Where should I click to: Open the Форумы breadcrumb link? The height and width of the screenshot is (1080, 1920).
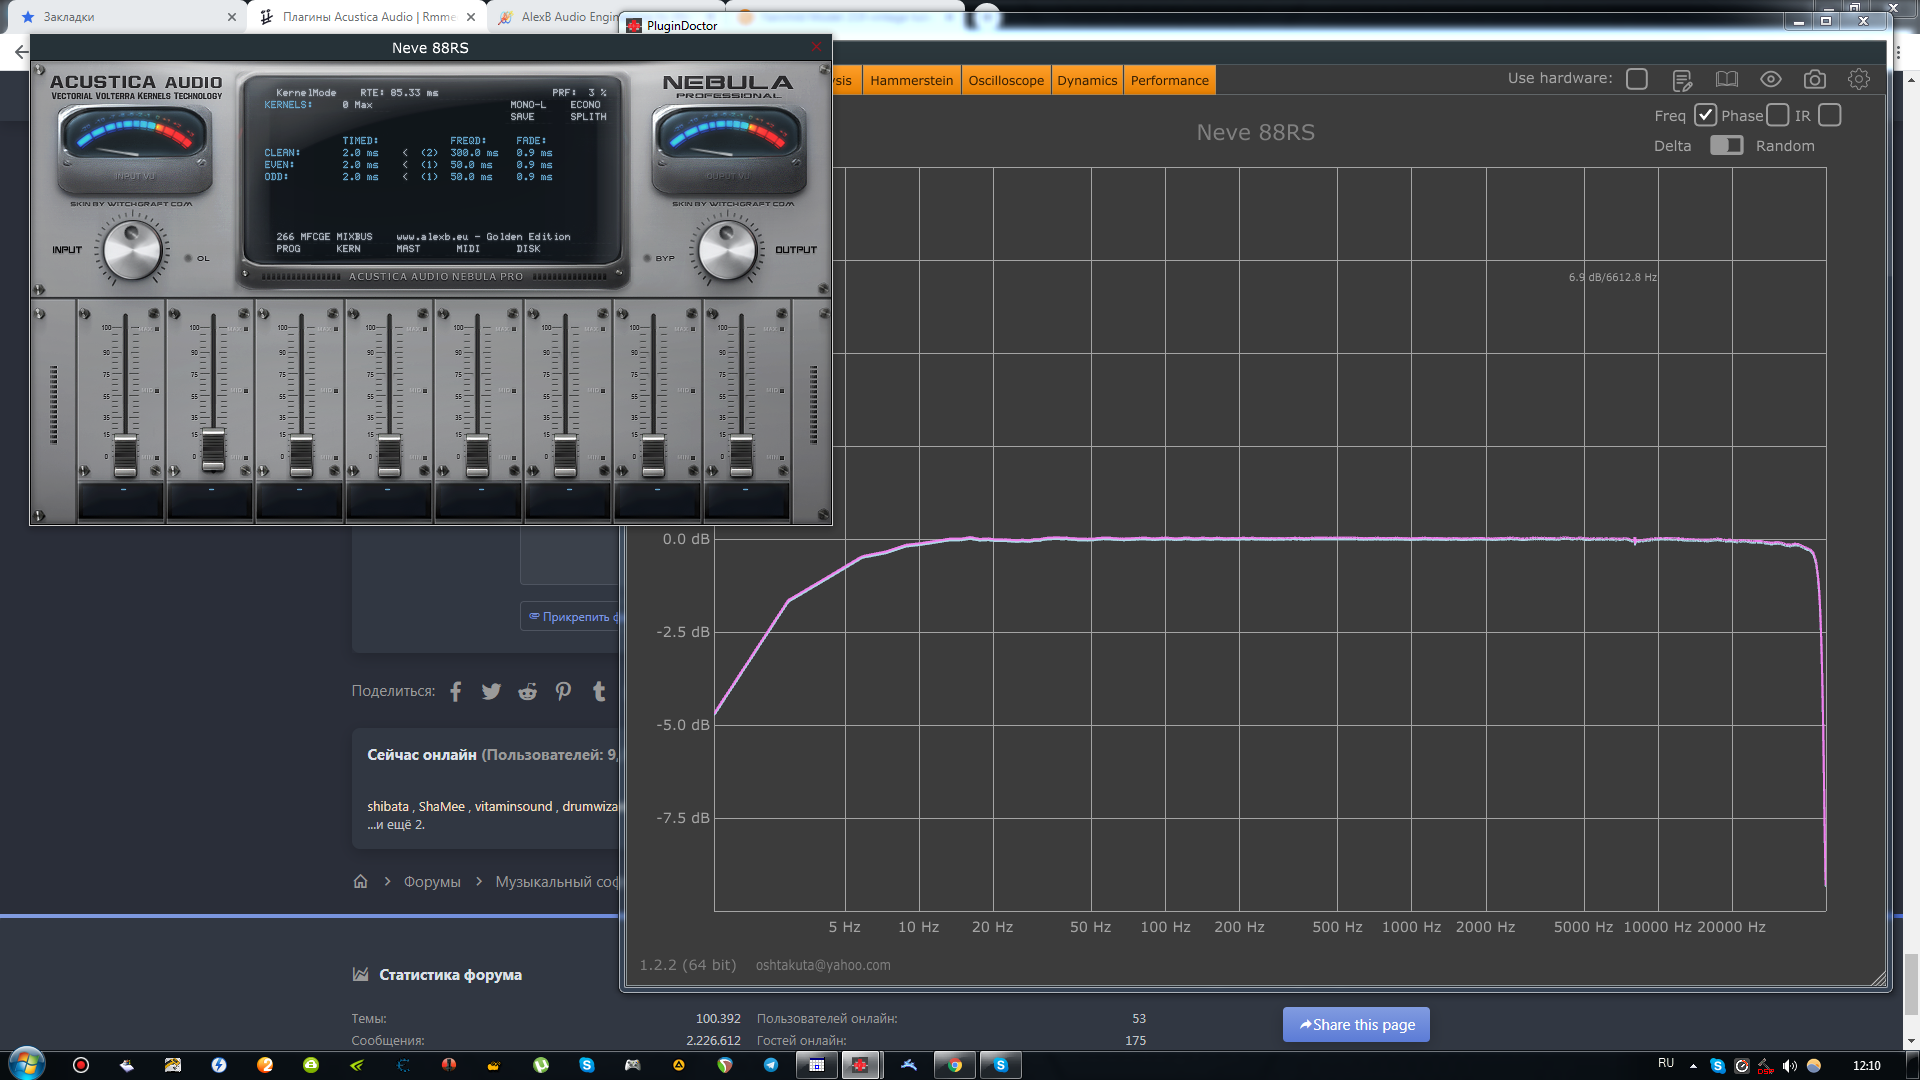pos(432,882)
